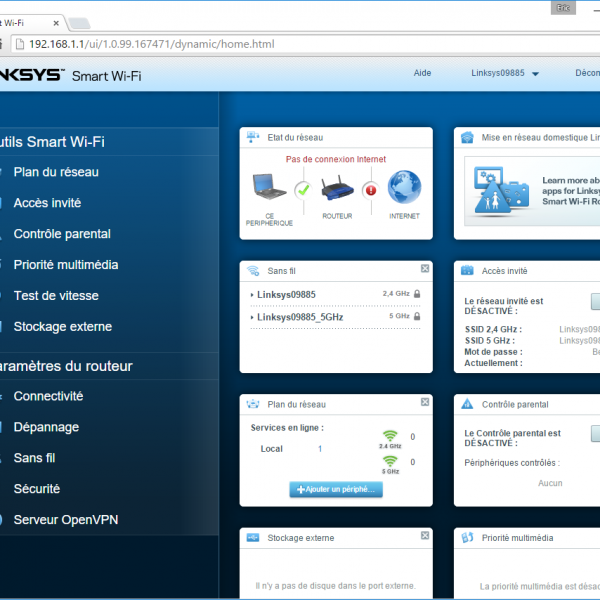Screen dimensions: 600x600
Task: Click the Contrôle parental warning icon
Action: (467, 404)
